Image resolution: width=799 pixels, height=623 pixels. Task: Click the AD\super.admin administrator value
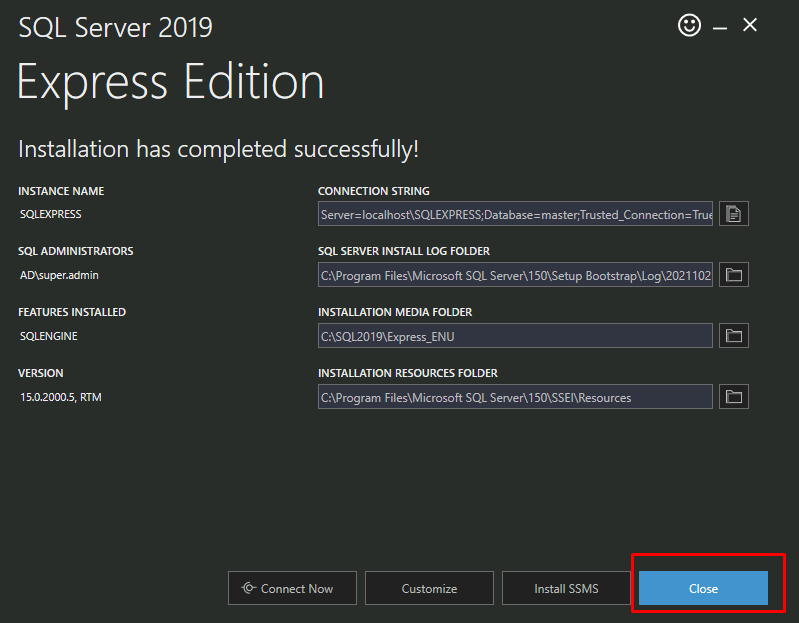59,275
